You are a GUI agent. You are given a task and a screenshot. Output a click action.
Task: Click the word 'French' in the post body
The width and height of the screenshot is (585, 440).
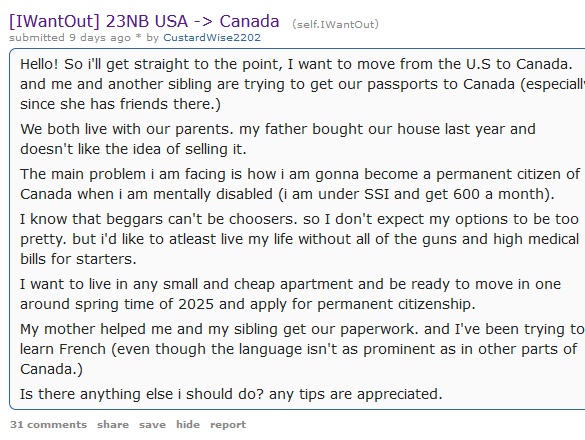tap(82, 349)
